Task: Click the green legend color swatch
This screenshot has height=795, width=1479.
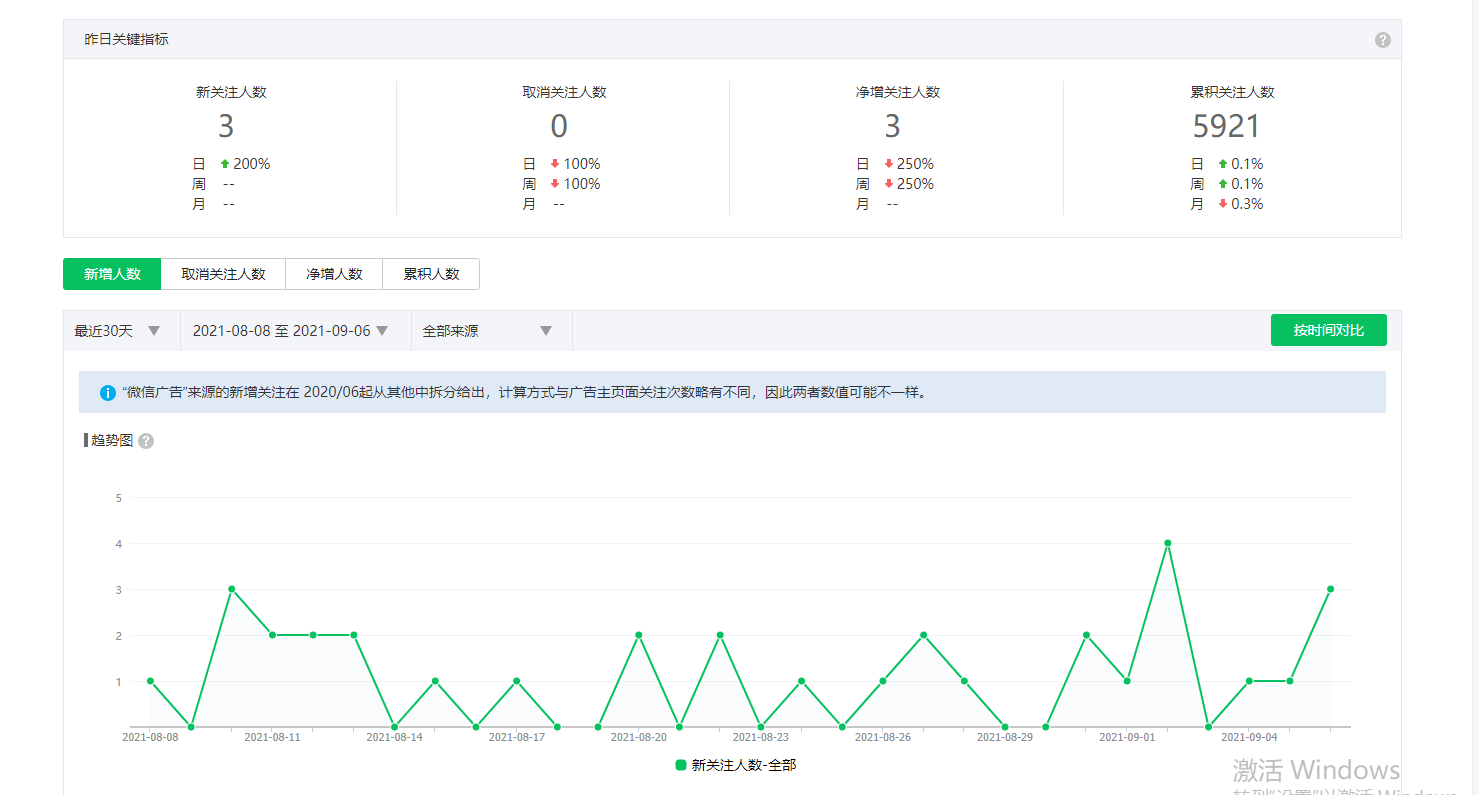Action: [x=681, y=765]
